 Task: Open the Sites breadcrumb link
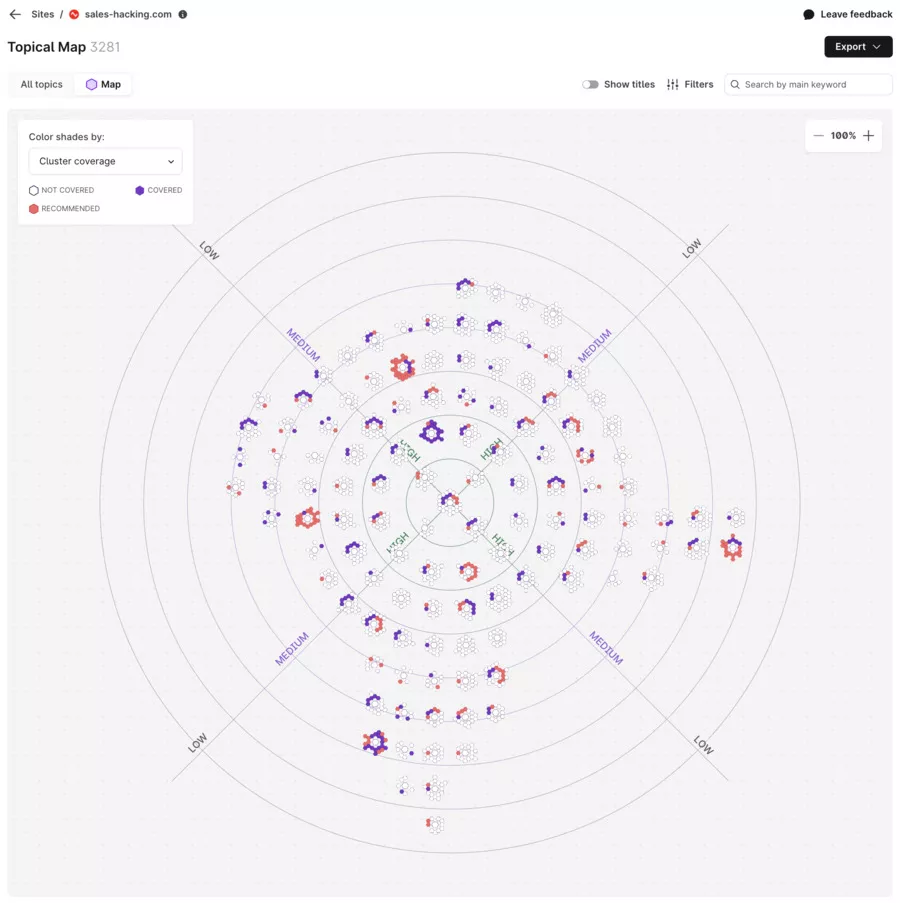click(42, 14)
